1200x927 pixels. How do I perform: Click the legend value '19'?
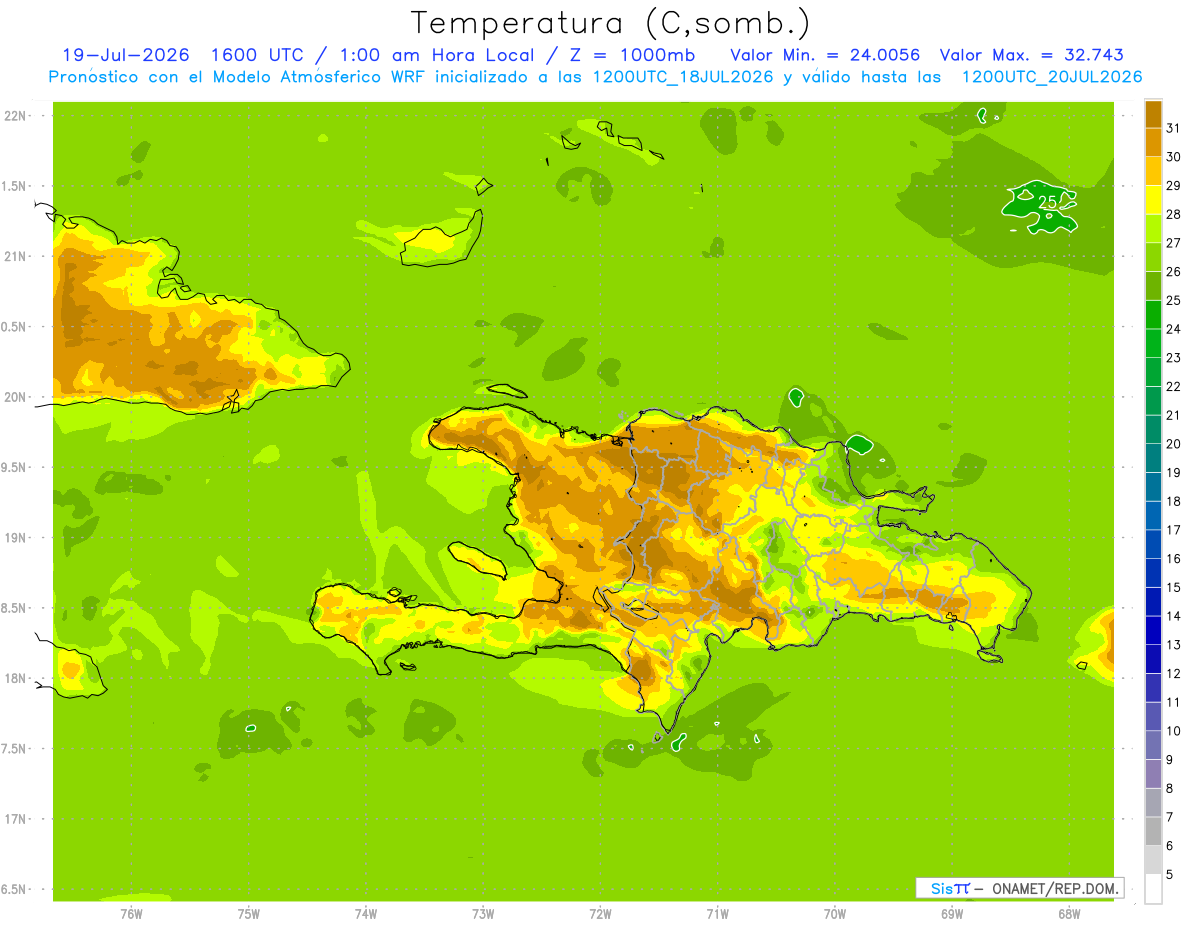[x=1174, y=473]
